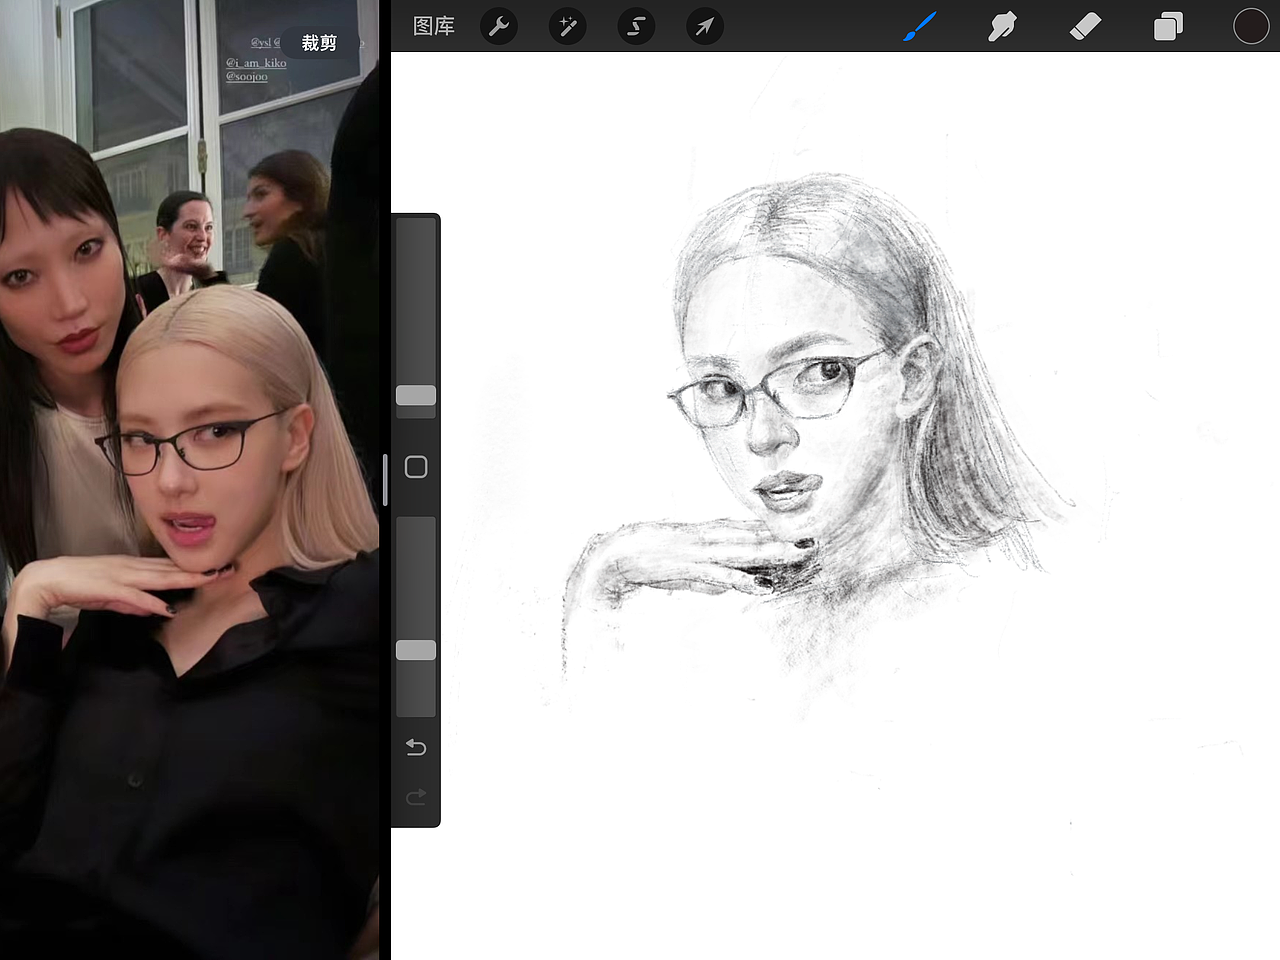Screen dimensions: 1280x960
Task: Open the active color in the corner
Action: 1251,26
